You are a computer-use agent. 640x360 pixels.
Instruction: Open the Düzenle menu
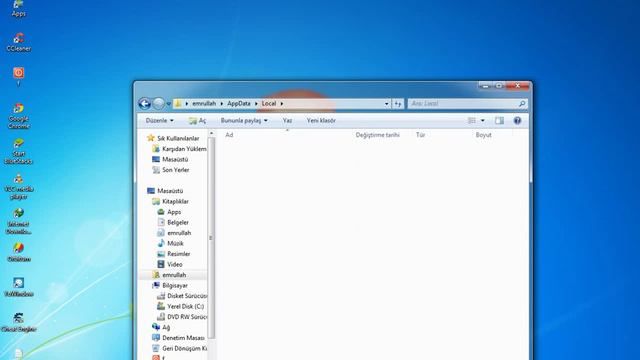pos(160,120)
